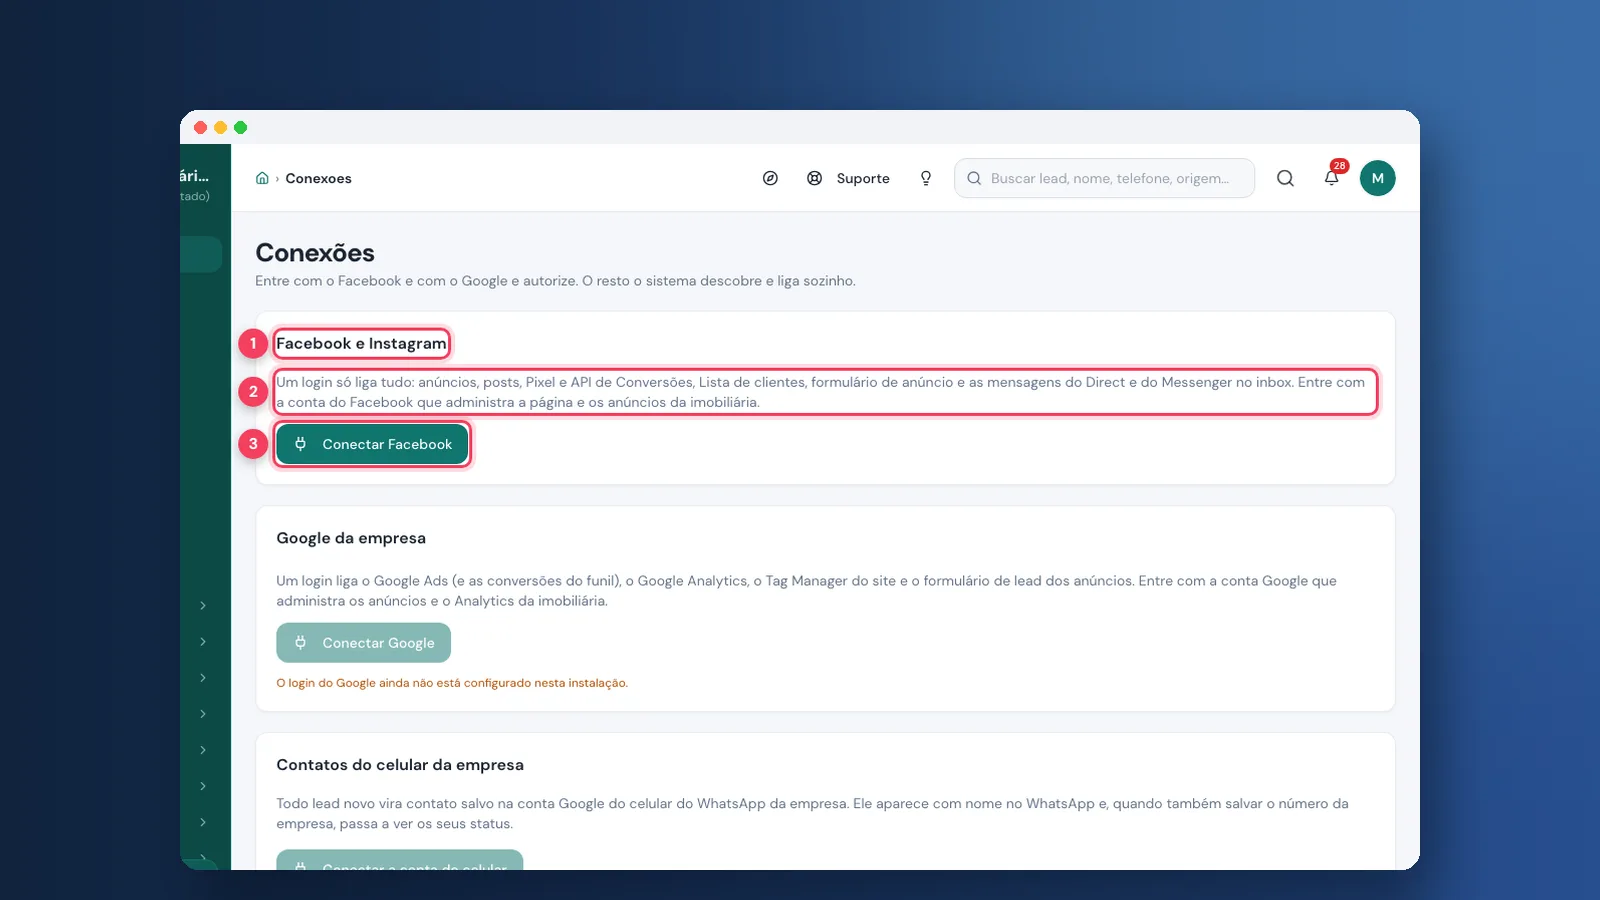Image resolution: width=1600 pixels, height=900 pixels.
Task: Open notifications bell with 28 badge
Action: coord(1332,177)
